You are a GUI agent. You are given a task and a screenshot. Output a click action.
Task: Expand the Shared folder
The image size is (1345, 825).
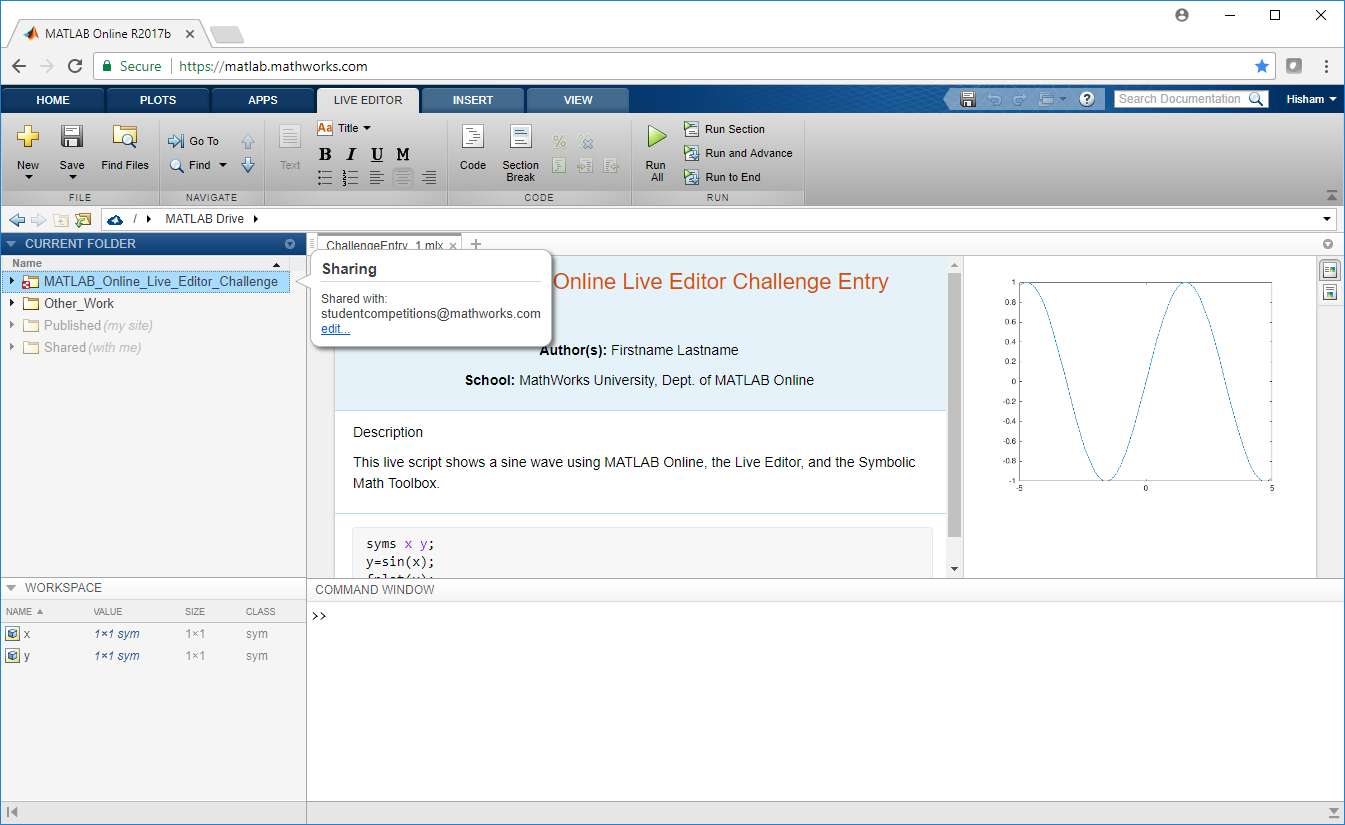coord(12,347)
